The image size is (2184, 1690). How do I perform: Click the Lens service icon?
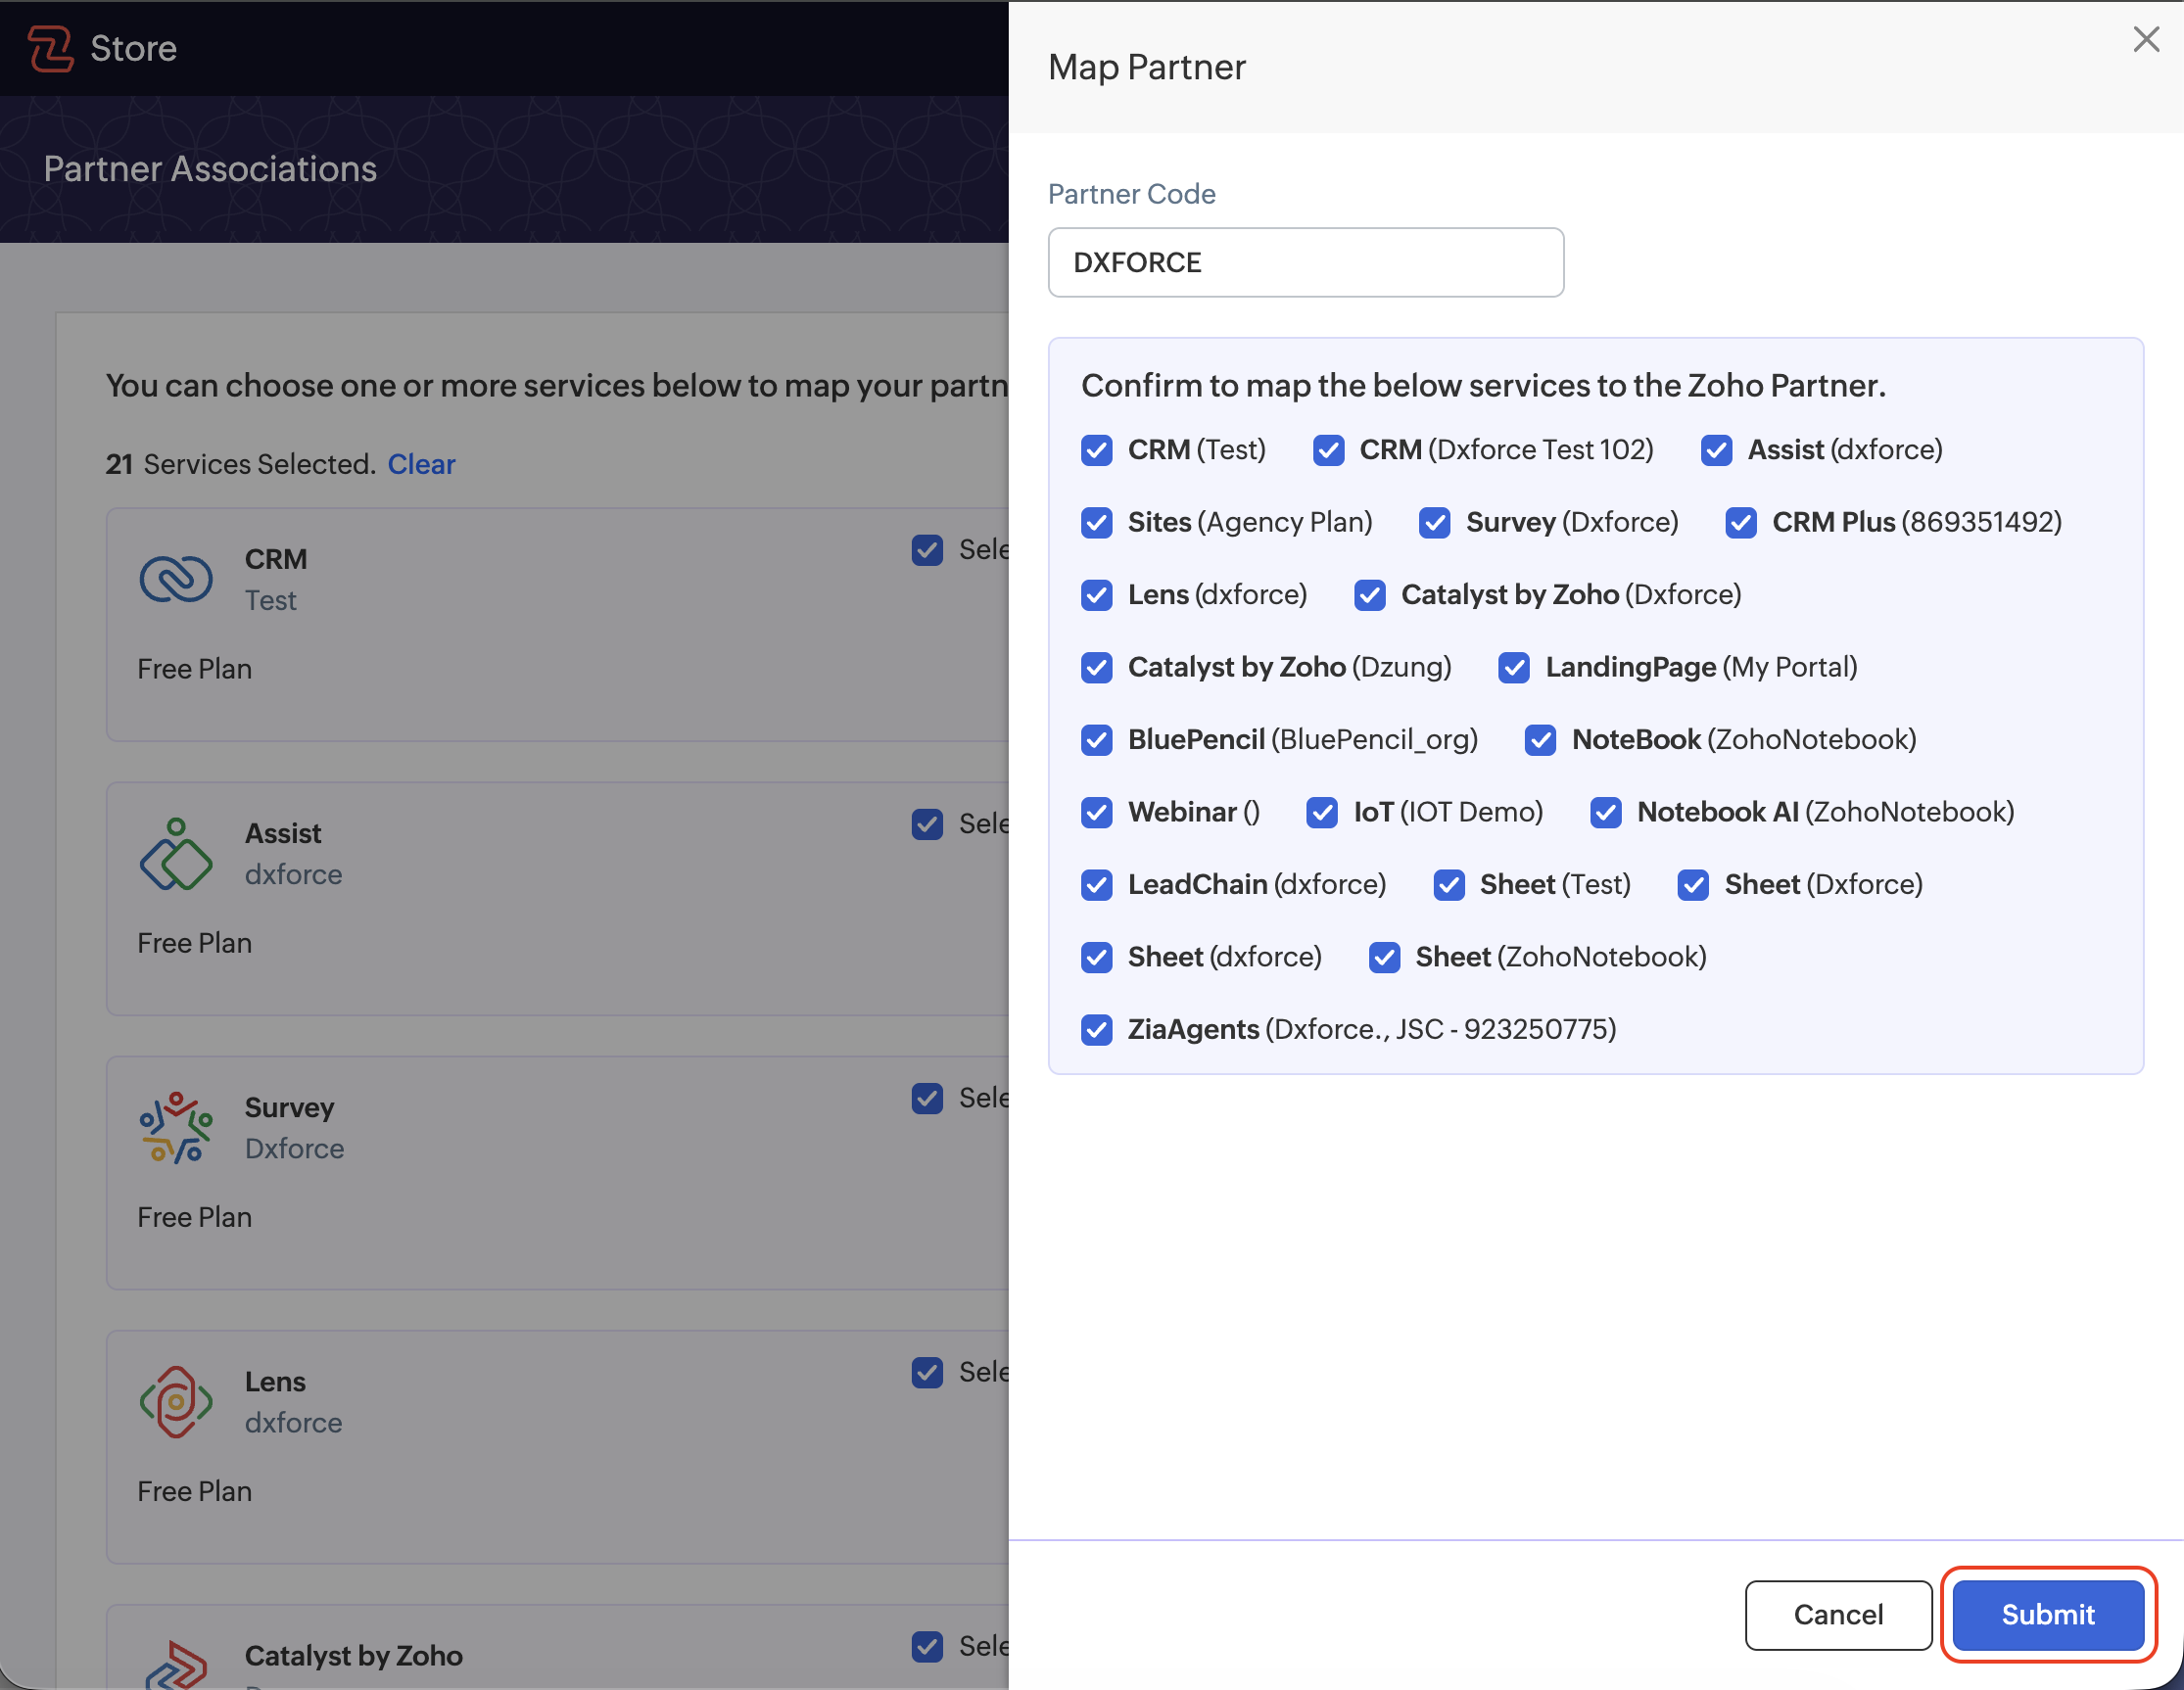(176, 1402)
